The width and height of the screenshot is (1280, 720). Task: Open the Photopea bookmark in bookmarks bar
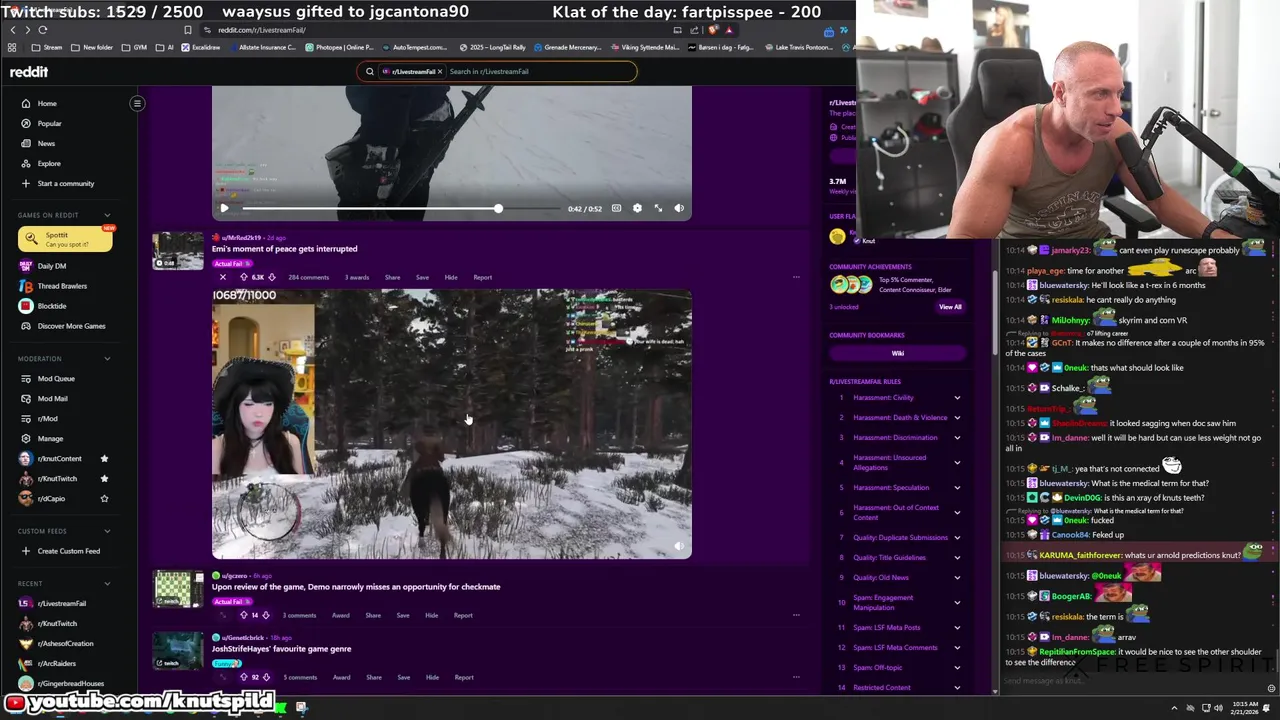(x=341, y=47)
